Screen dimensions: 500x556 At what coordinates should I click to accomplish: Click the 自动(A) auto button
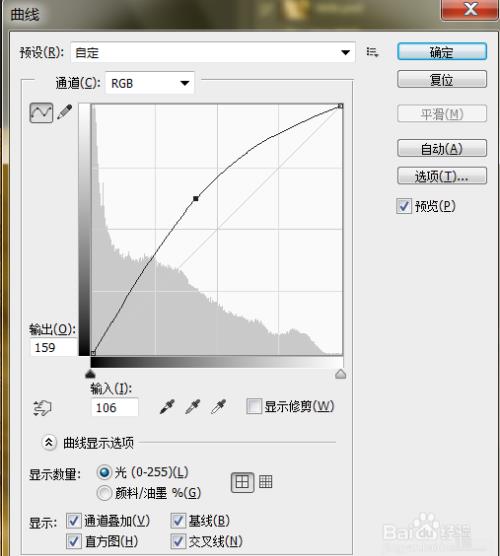(442, 148)
